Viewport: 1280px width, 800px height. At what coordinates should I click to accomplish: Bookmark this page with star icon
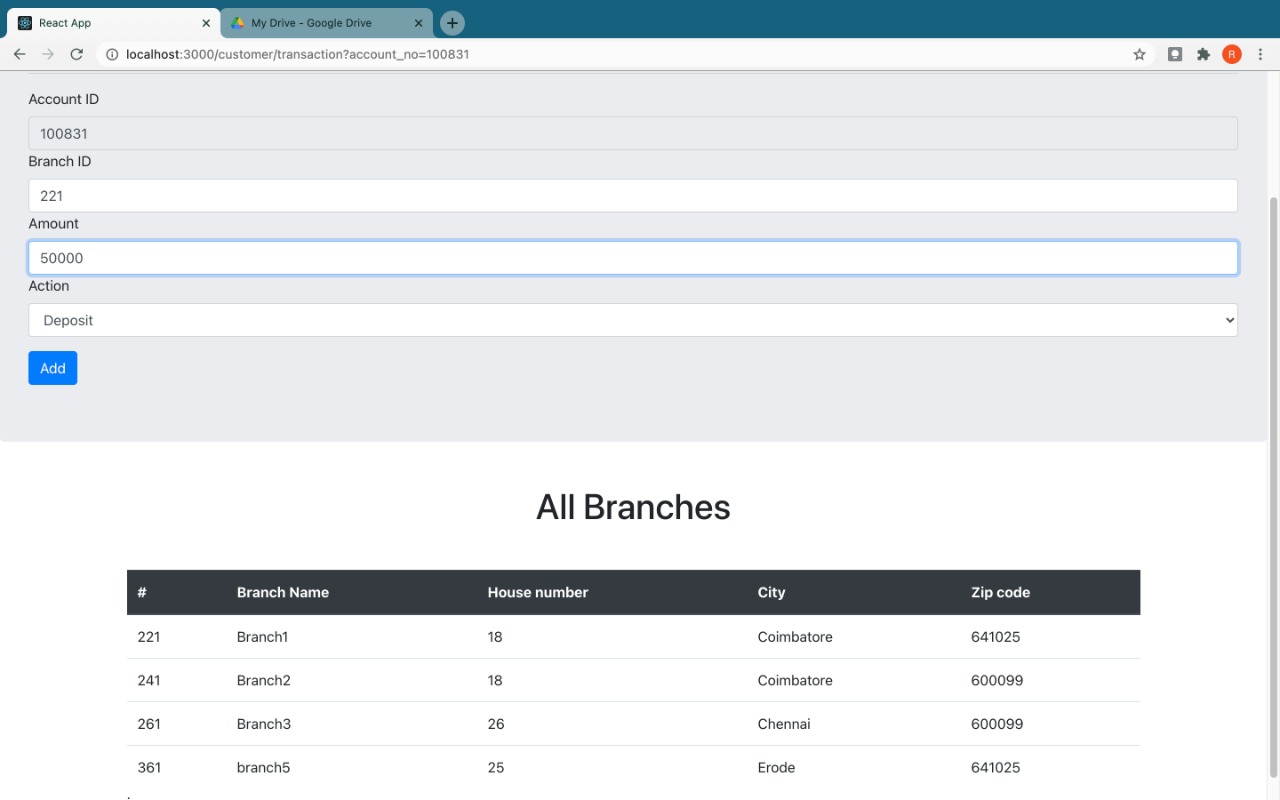(x=1139, y=54)
